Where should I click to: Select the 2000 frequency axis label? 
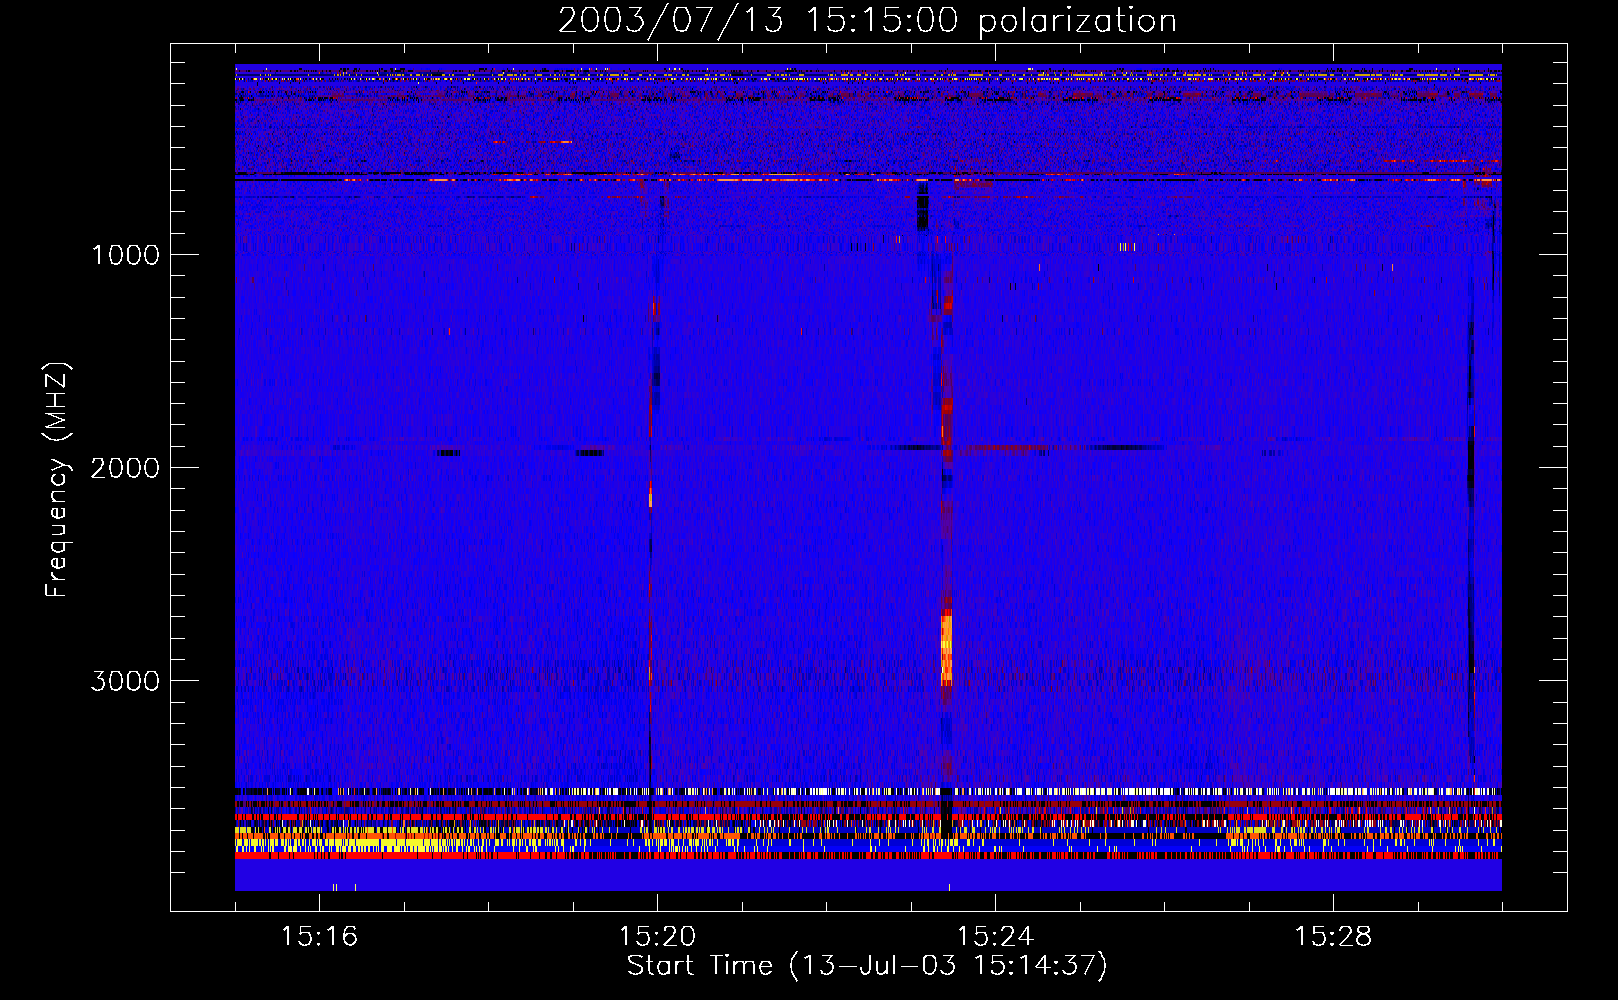125,468
